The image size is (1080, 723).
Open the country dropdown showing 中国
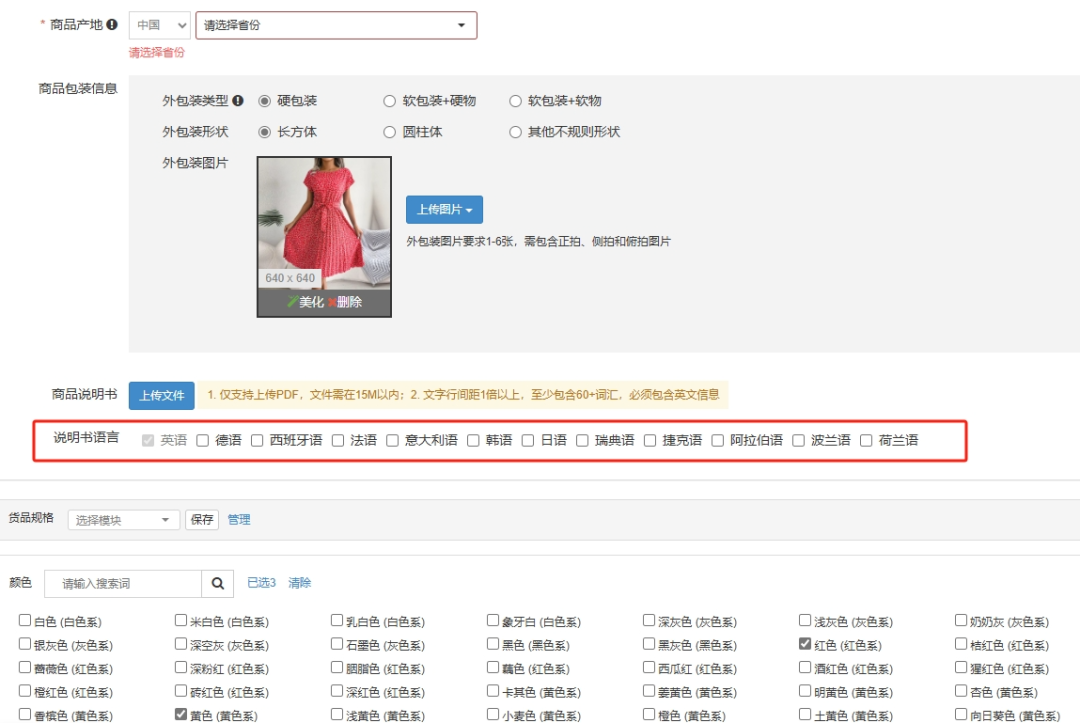point(158,24)
